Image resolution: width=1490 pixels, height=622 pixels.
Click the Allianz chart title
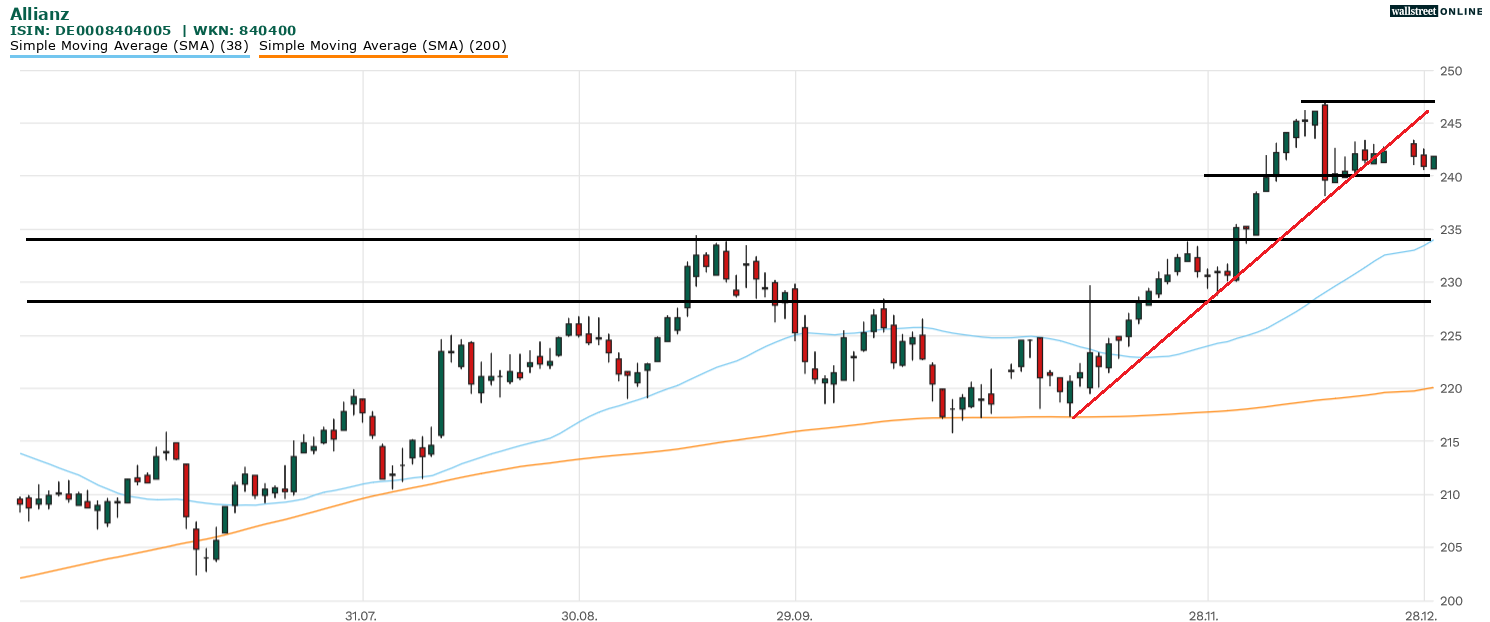pyautogui.click(x=40, y=13)
